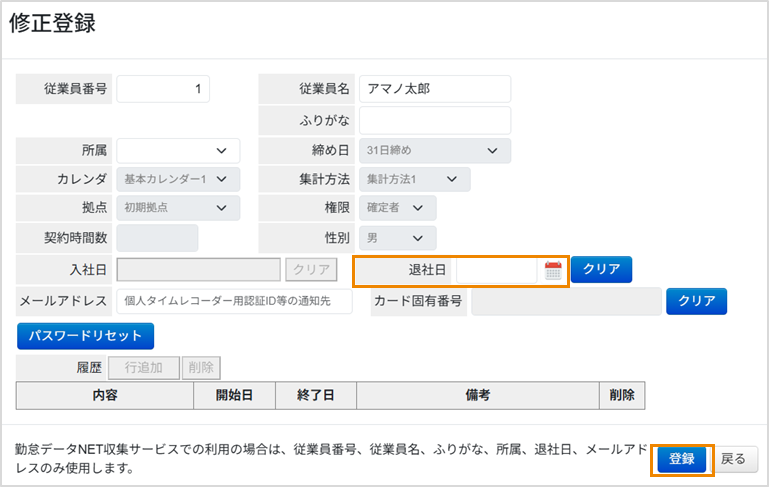The width and height of the screenshot is (769, 487).
Task: Click the 従業員番号 label
Action: pos(75,89)
